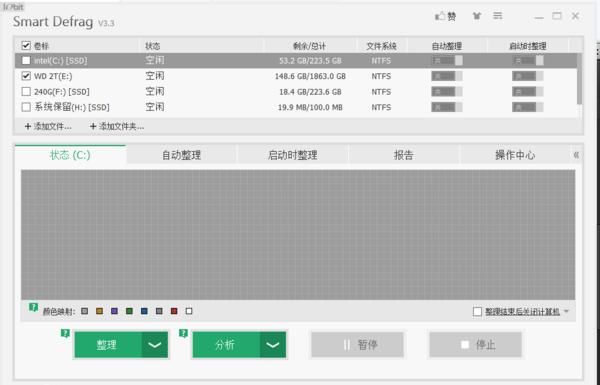Uncheck the WD 2T(E:) drive checkbox

tap(26, 76)
